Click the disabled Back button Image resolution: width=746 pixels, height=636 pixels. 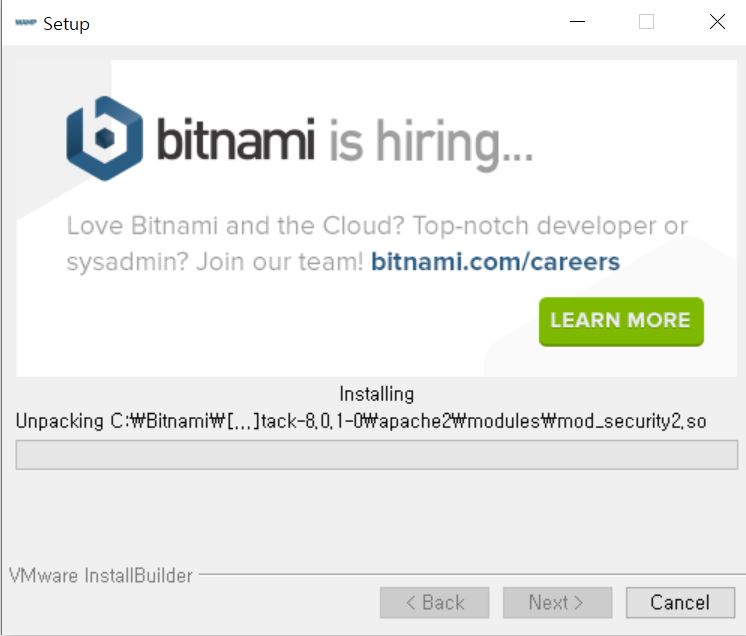(434, 603)
